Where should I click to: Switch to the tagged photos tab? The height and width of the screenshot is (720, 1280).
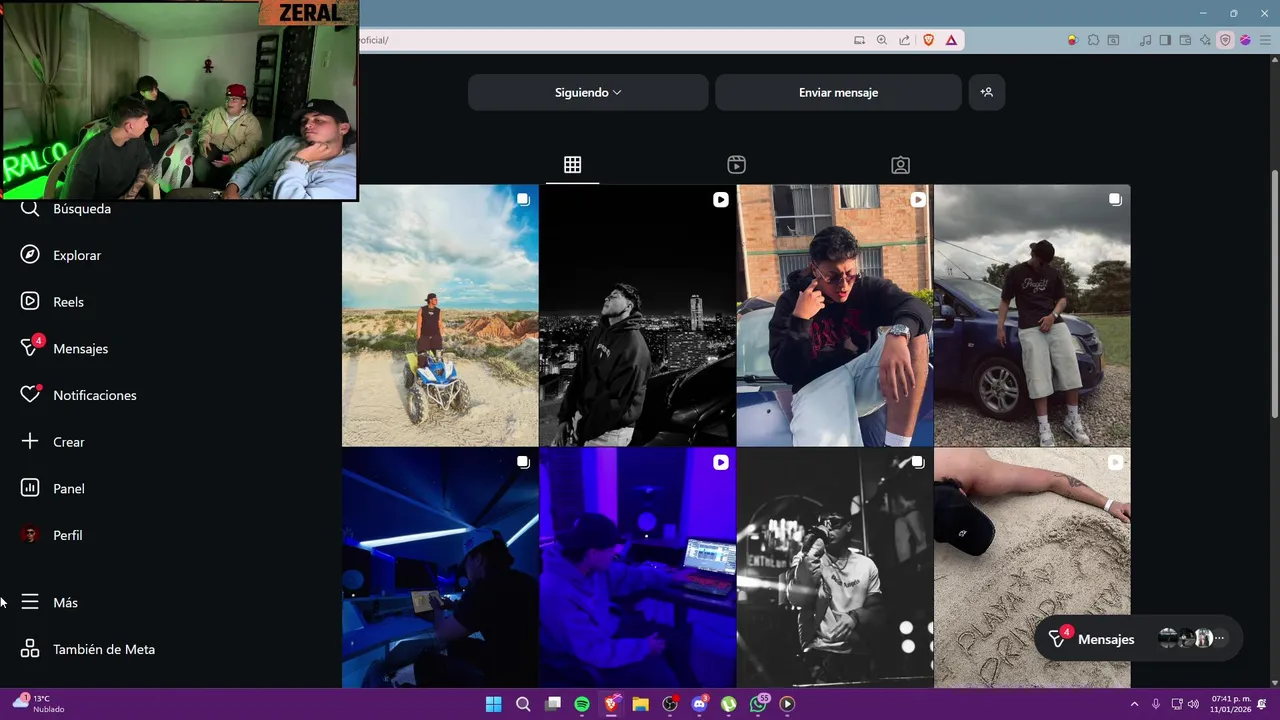click(x=900, y=165)
